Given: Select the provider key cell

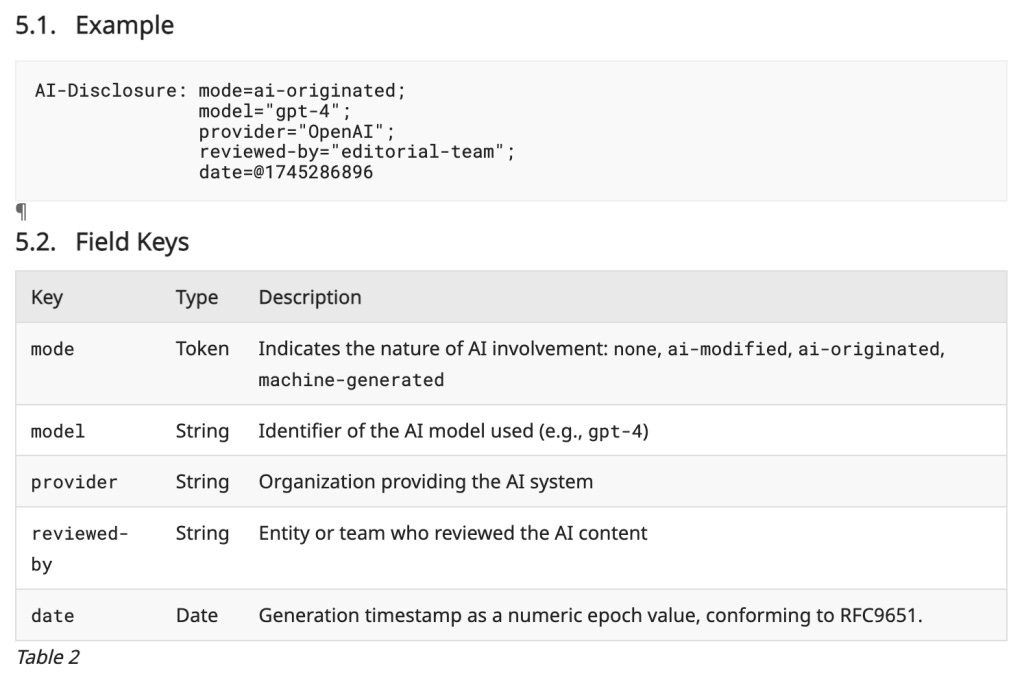Looking at the screenshot, I should tap(74, 482).
